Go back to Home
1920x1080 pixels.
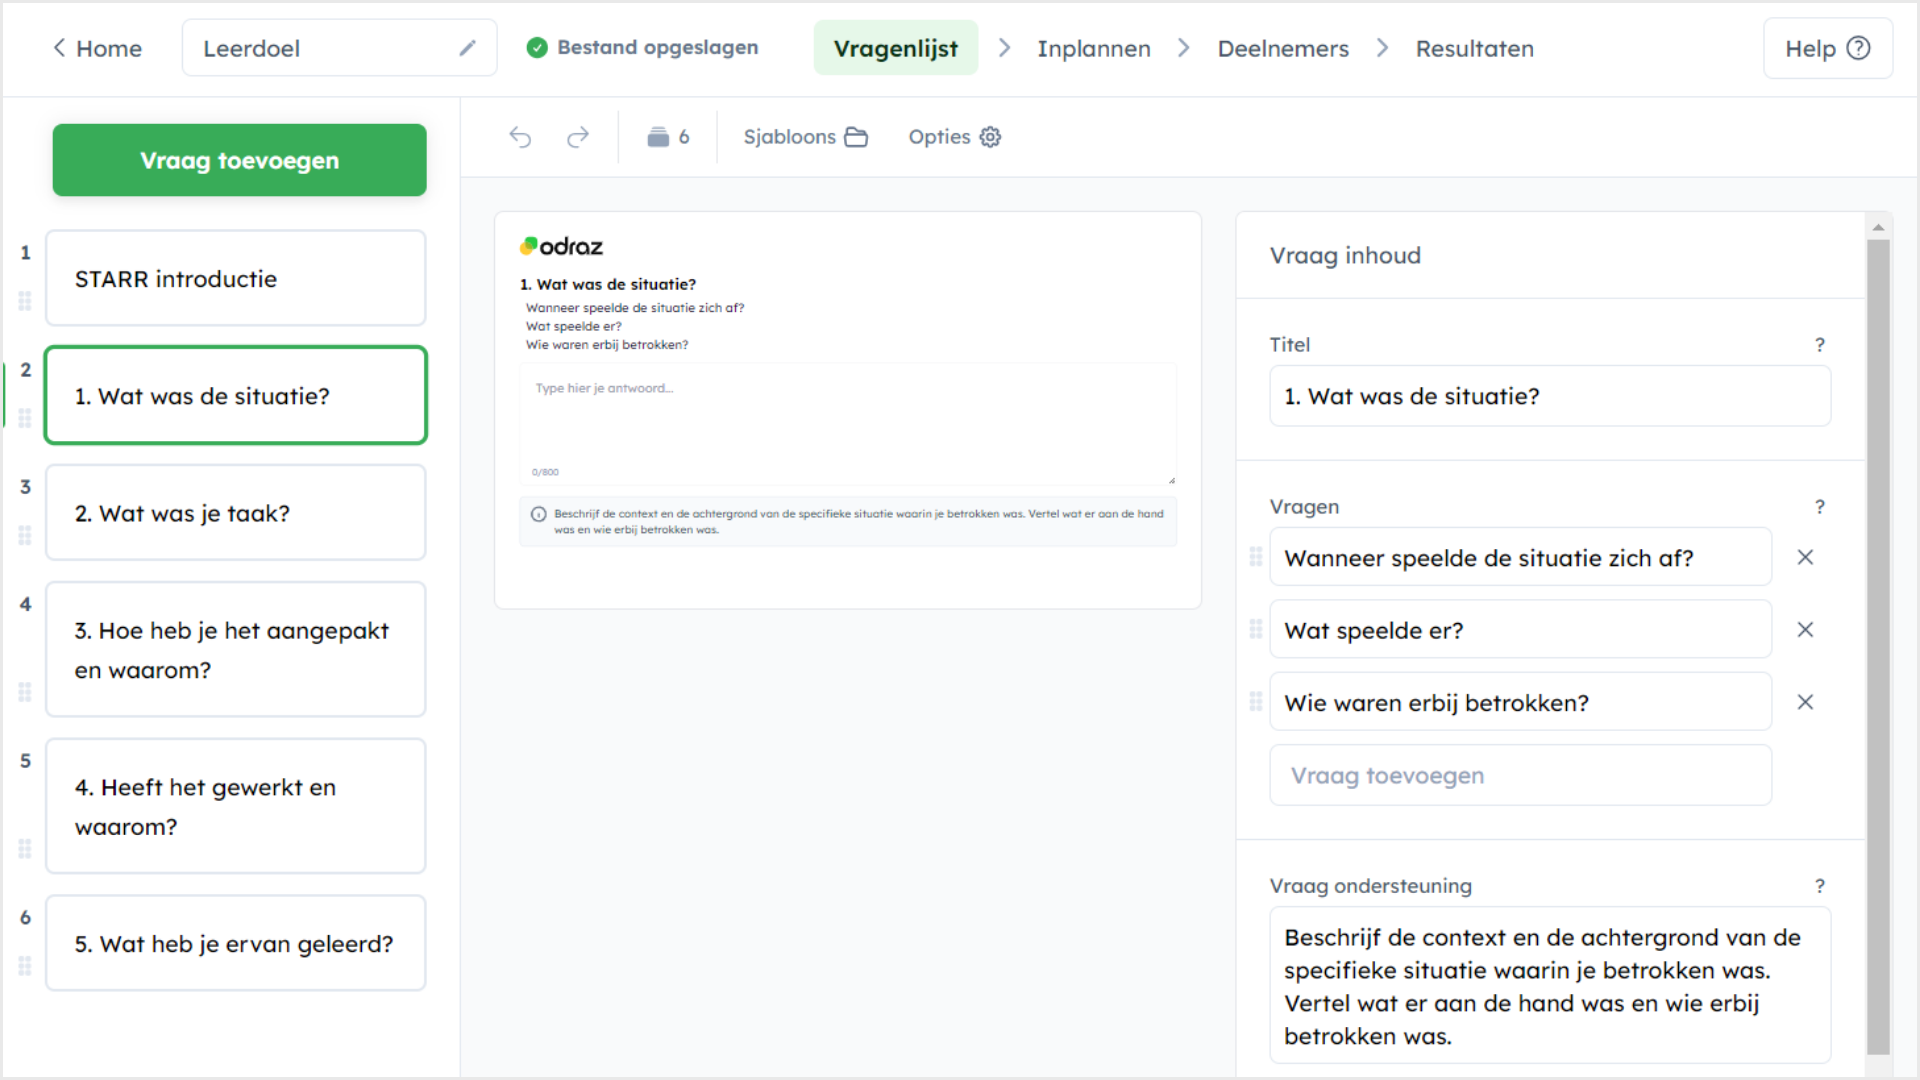[x=97, y=48]
